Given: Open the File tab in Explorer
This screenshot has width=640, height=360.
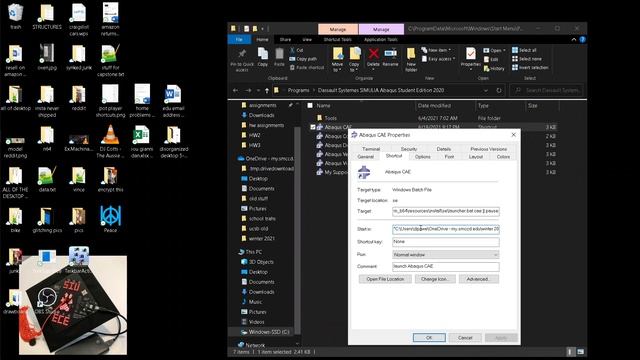Looking at the screenshot, I should (x=239, y=40).
